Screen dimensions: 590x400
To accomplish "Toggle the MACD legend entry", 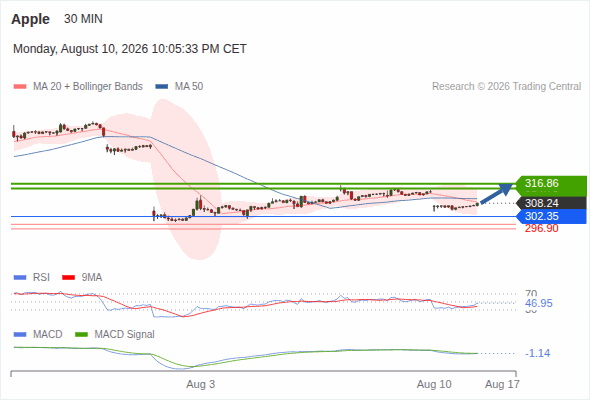I will pos(38,335).
